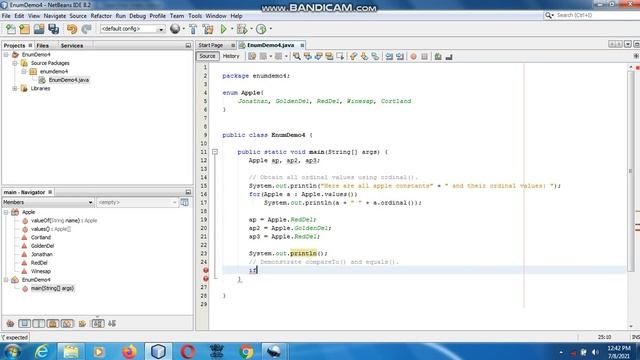Click the Open Project toolbar icon
The width and height of the screenshot is (640, 360).
(39, 29)
